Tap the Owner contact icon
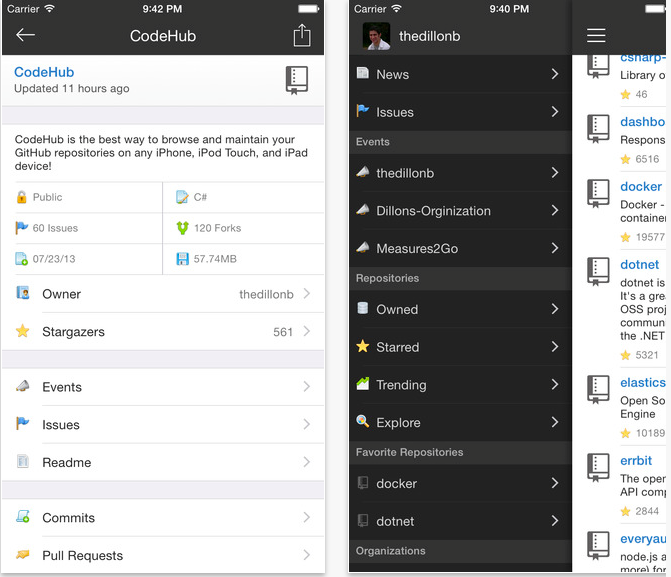The image size is (671, 577). click(23, 293)
